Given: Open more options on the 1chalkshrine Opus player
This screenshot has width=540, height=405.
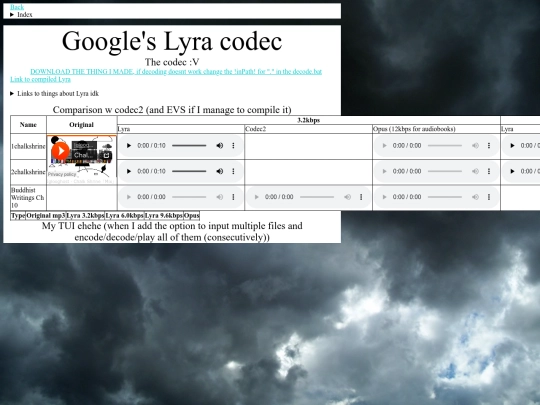Looking at the screenshot, I should pyautogui.click(x=489, y=146).
